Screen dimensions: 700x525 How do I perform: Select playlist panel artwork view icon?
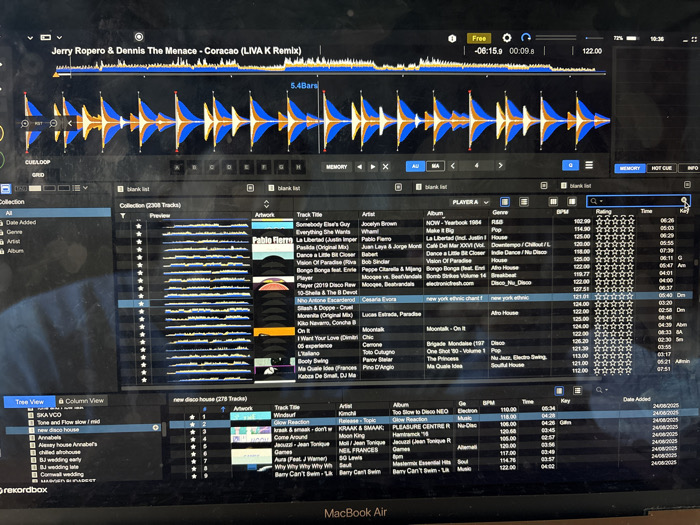[559, 391]
